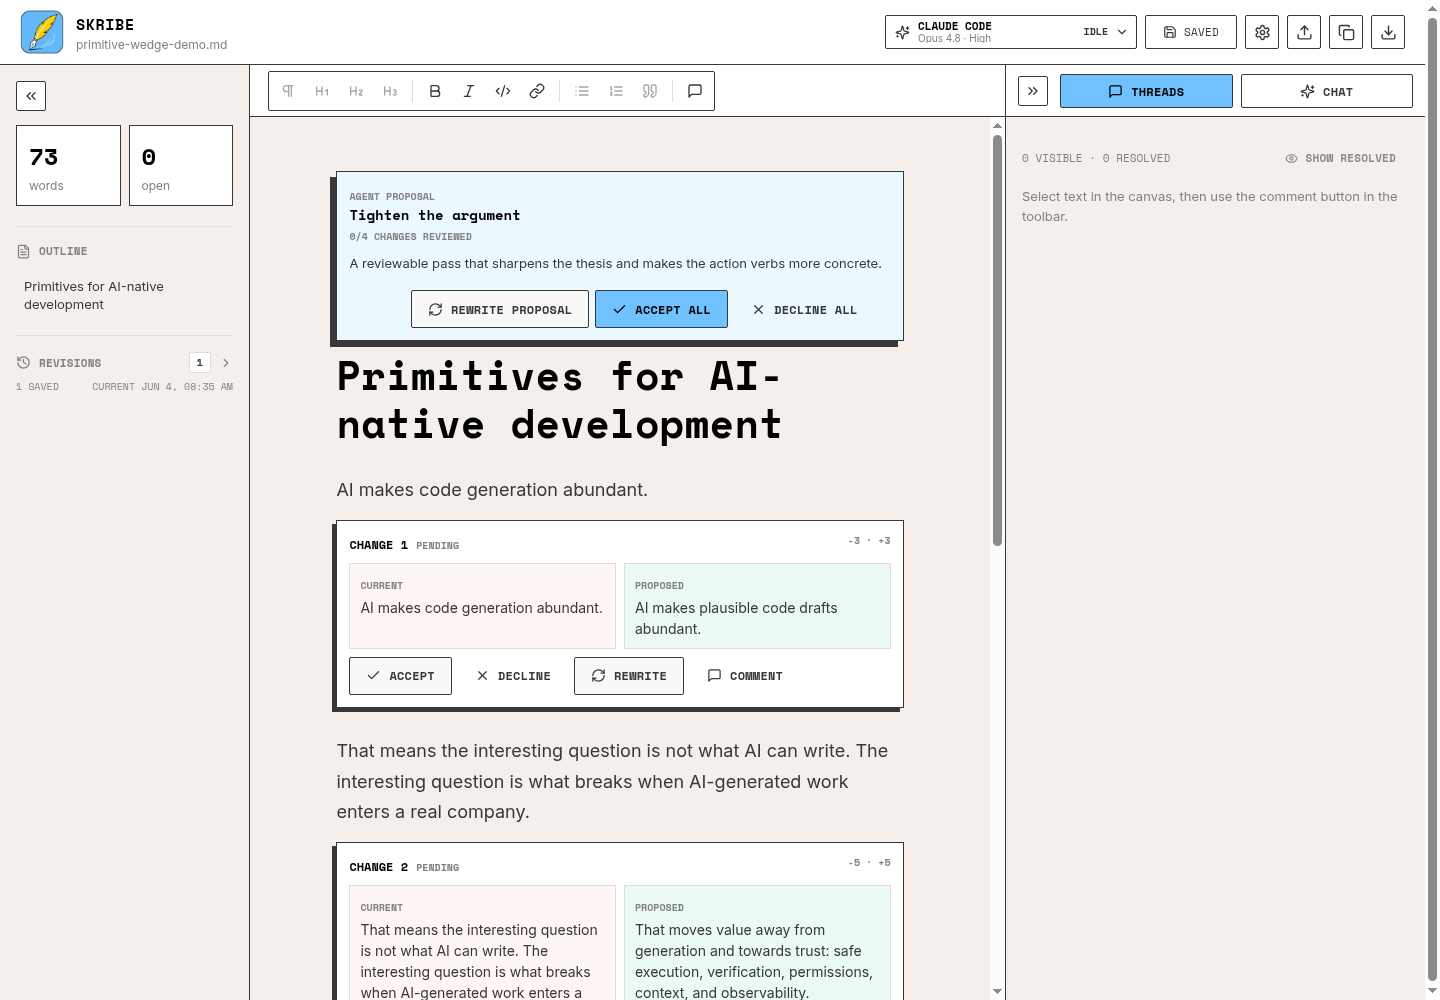Toggle inline code formatting

click(x=503, y=91)
